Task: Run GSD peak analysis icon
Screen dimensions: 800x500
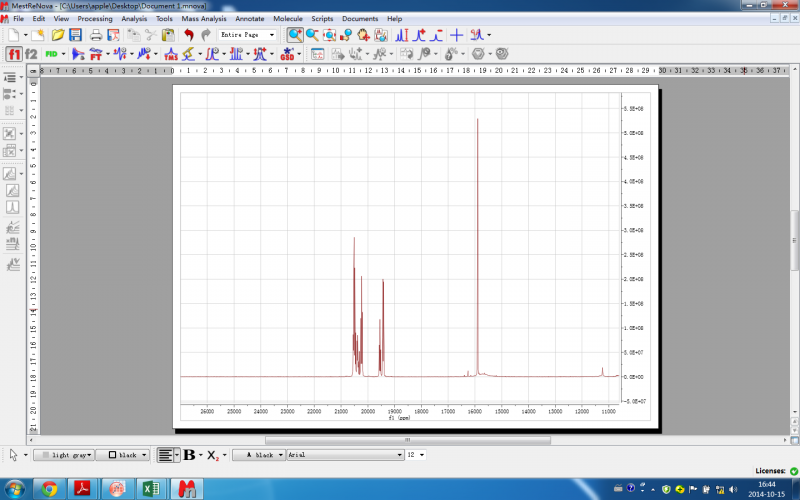Action: pos(288,53)
